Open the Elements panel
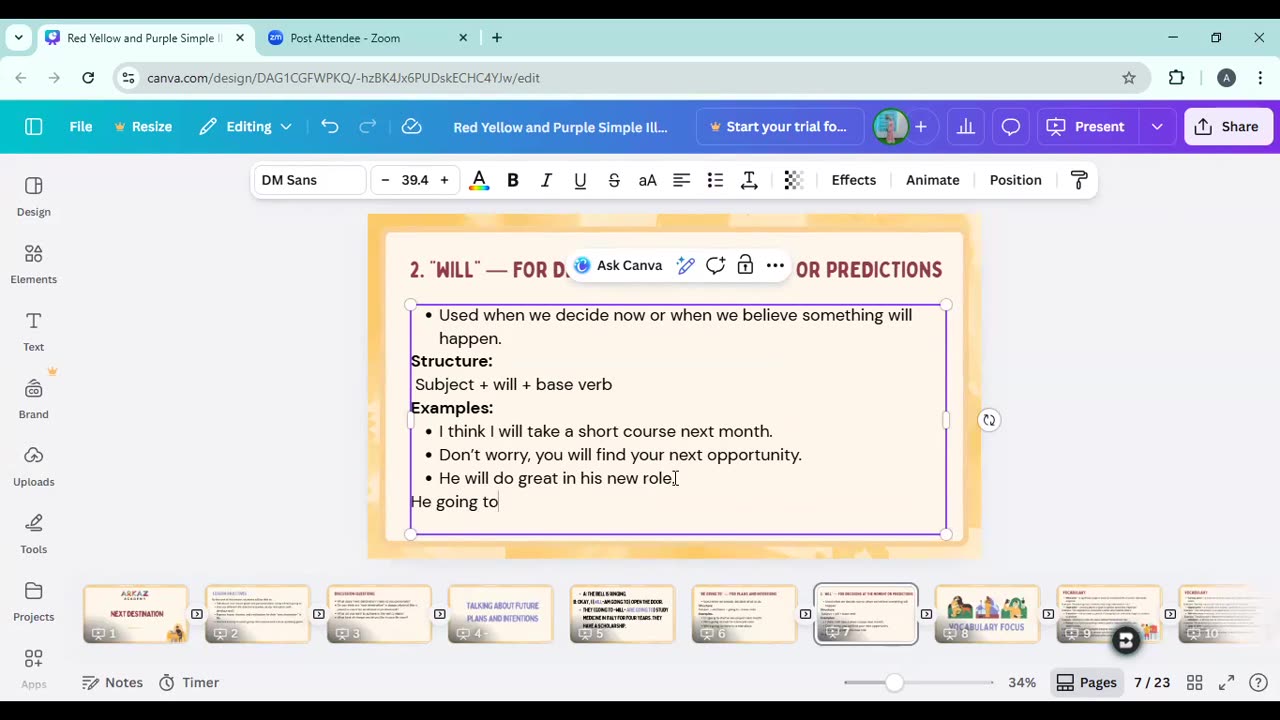The height and width of the screenshot is (720, 1280). [x=33, y=264]
